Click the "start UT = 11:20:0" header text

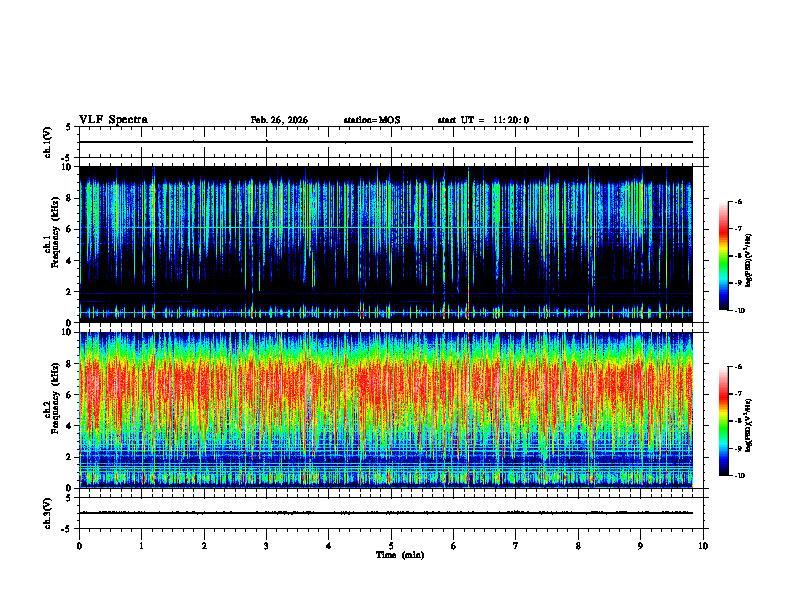pyautogui.click(x=483, y=120)
